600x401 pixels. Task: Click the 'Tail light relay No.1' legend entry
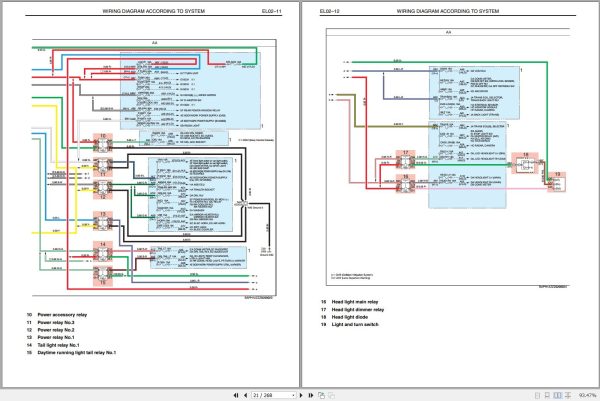(x=59, y=345)
